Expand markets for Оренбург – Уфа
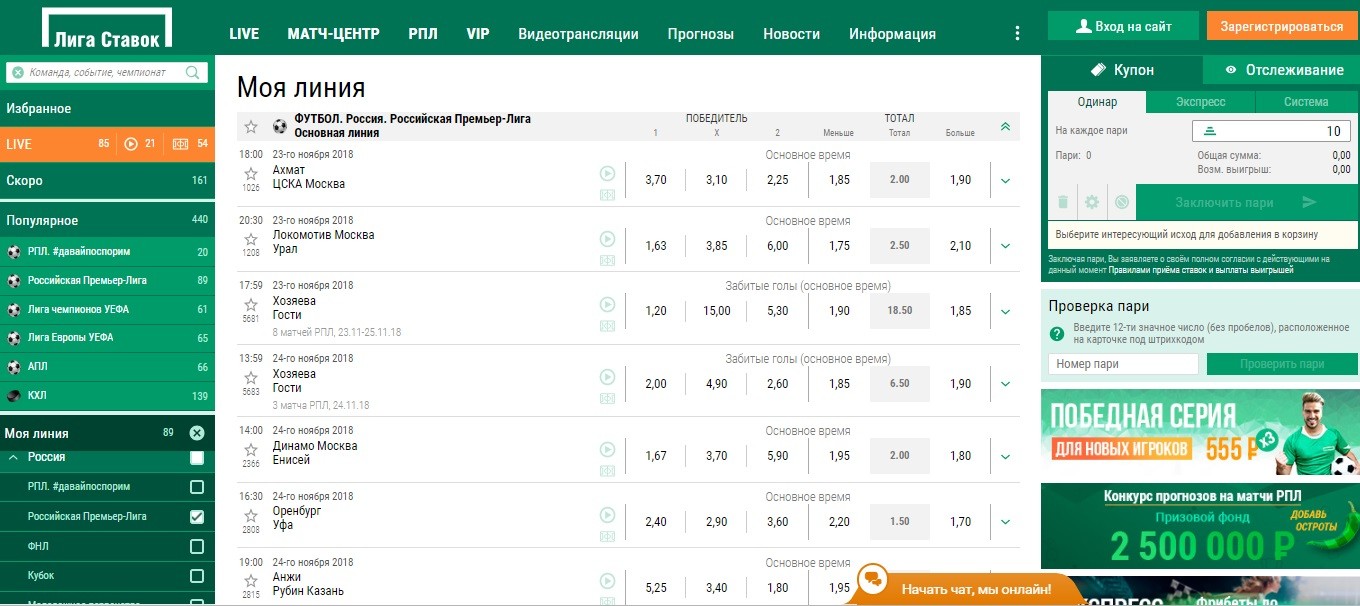 point(1005,522)
